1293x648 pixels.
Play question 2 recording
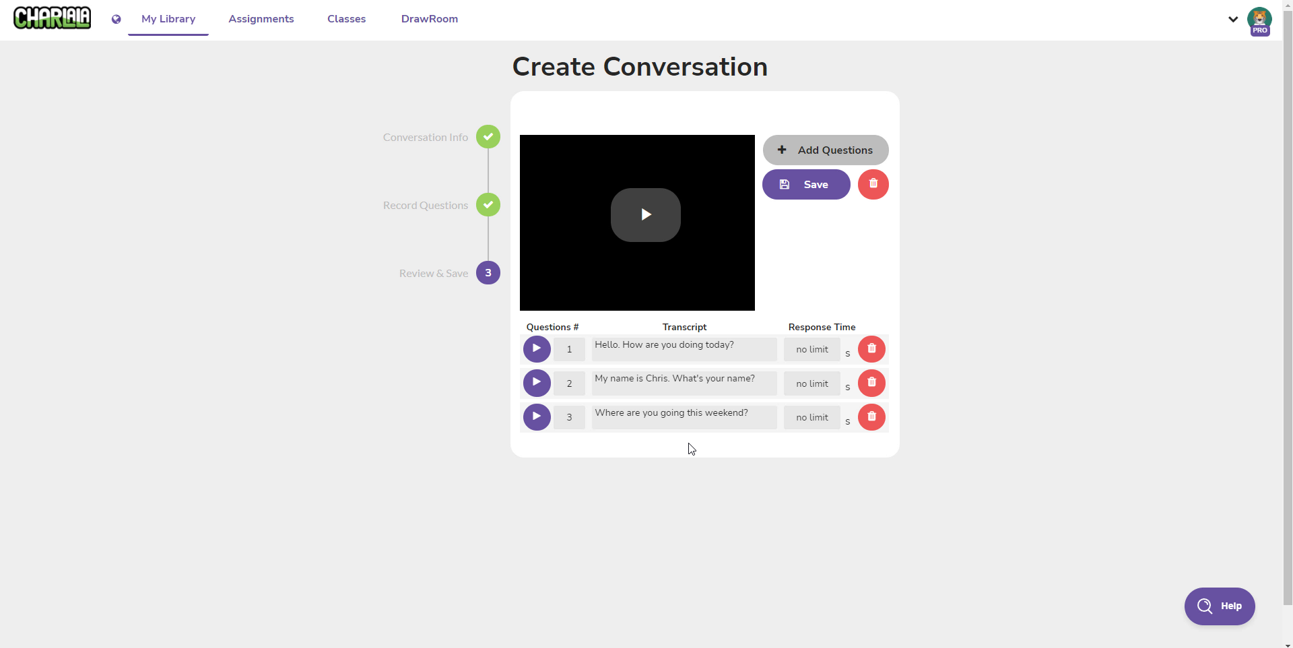coord(537,383)
